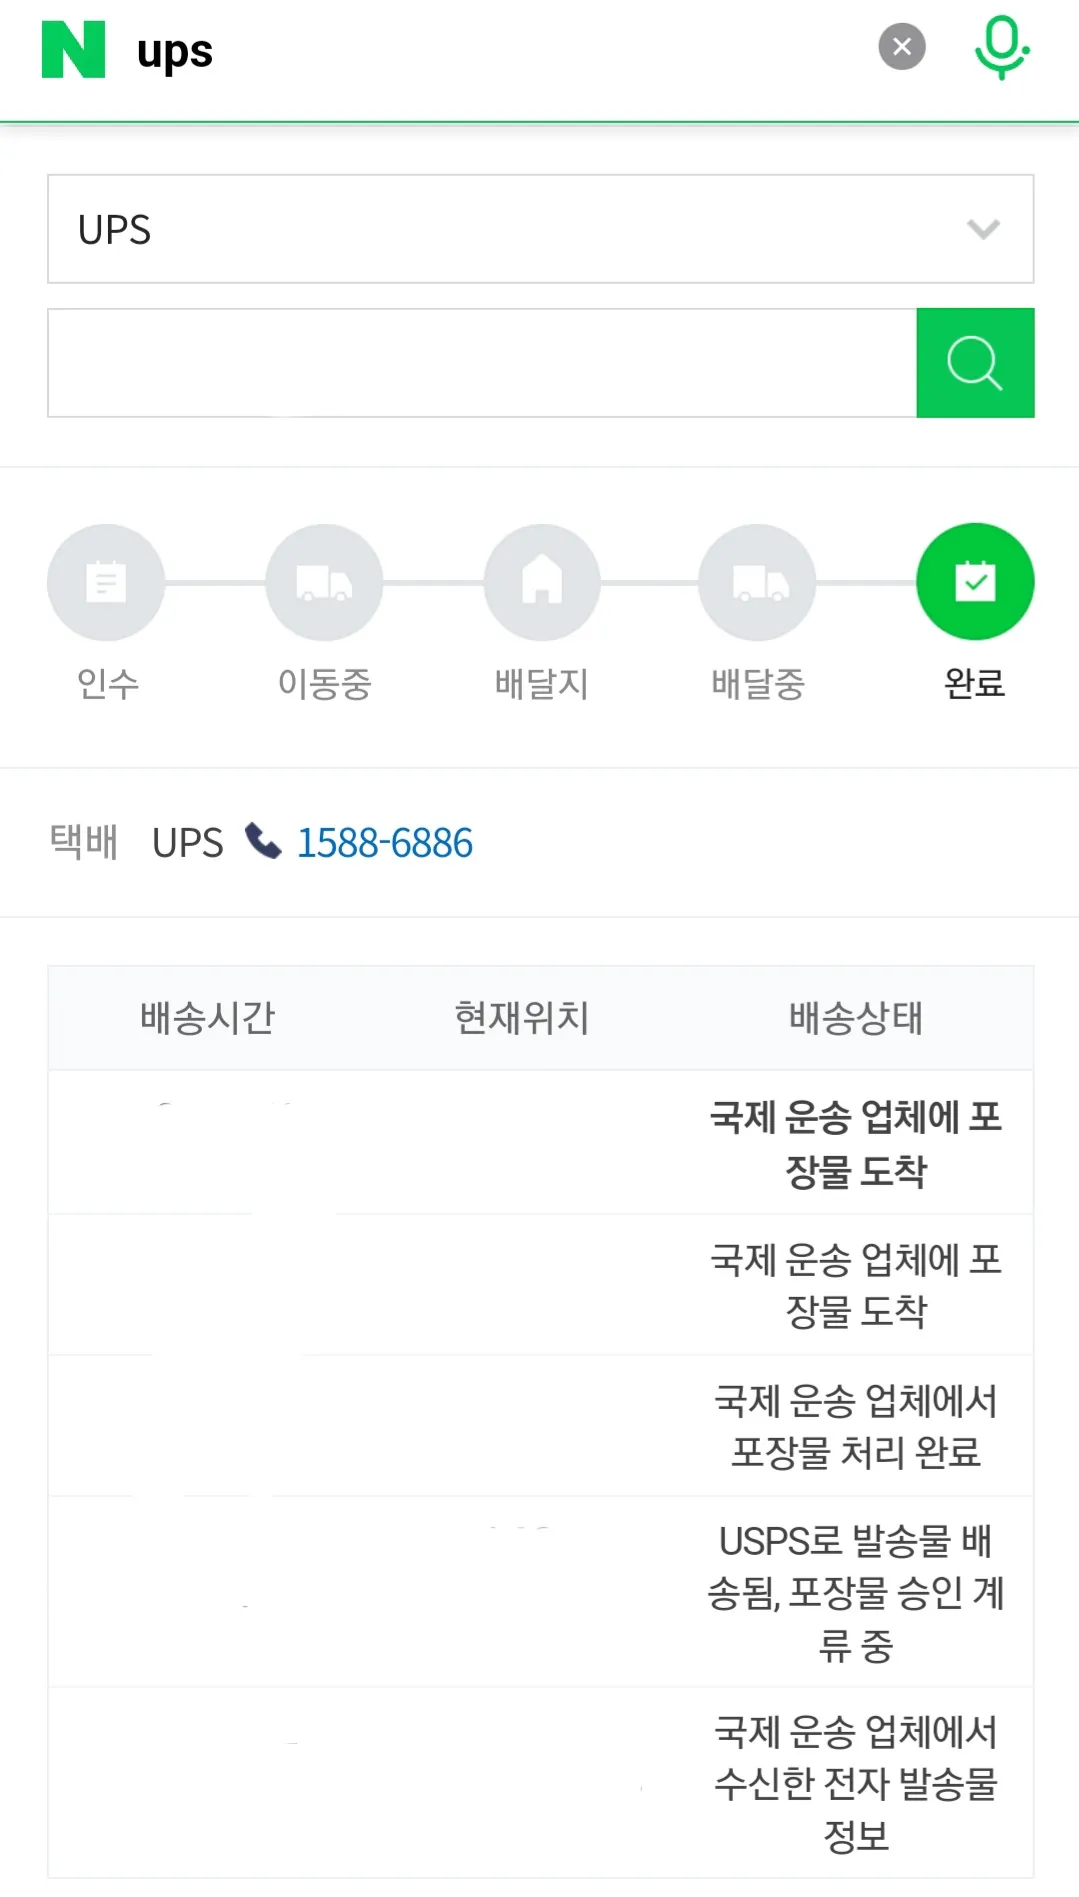
Task: Call 1588-6886 via the phone link
Action: click(x=384, y=842)
